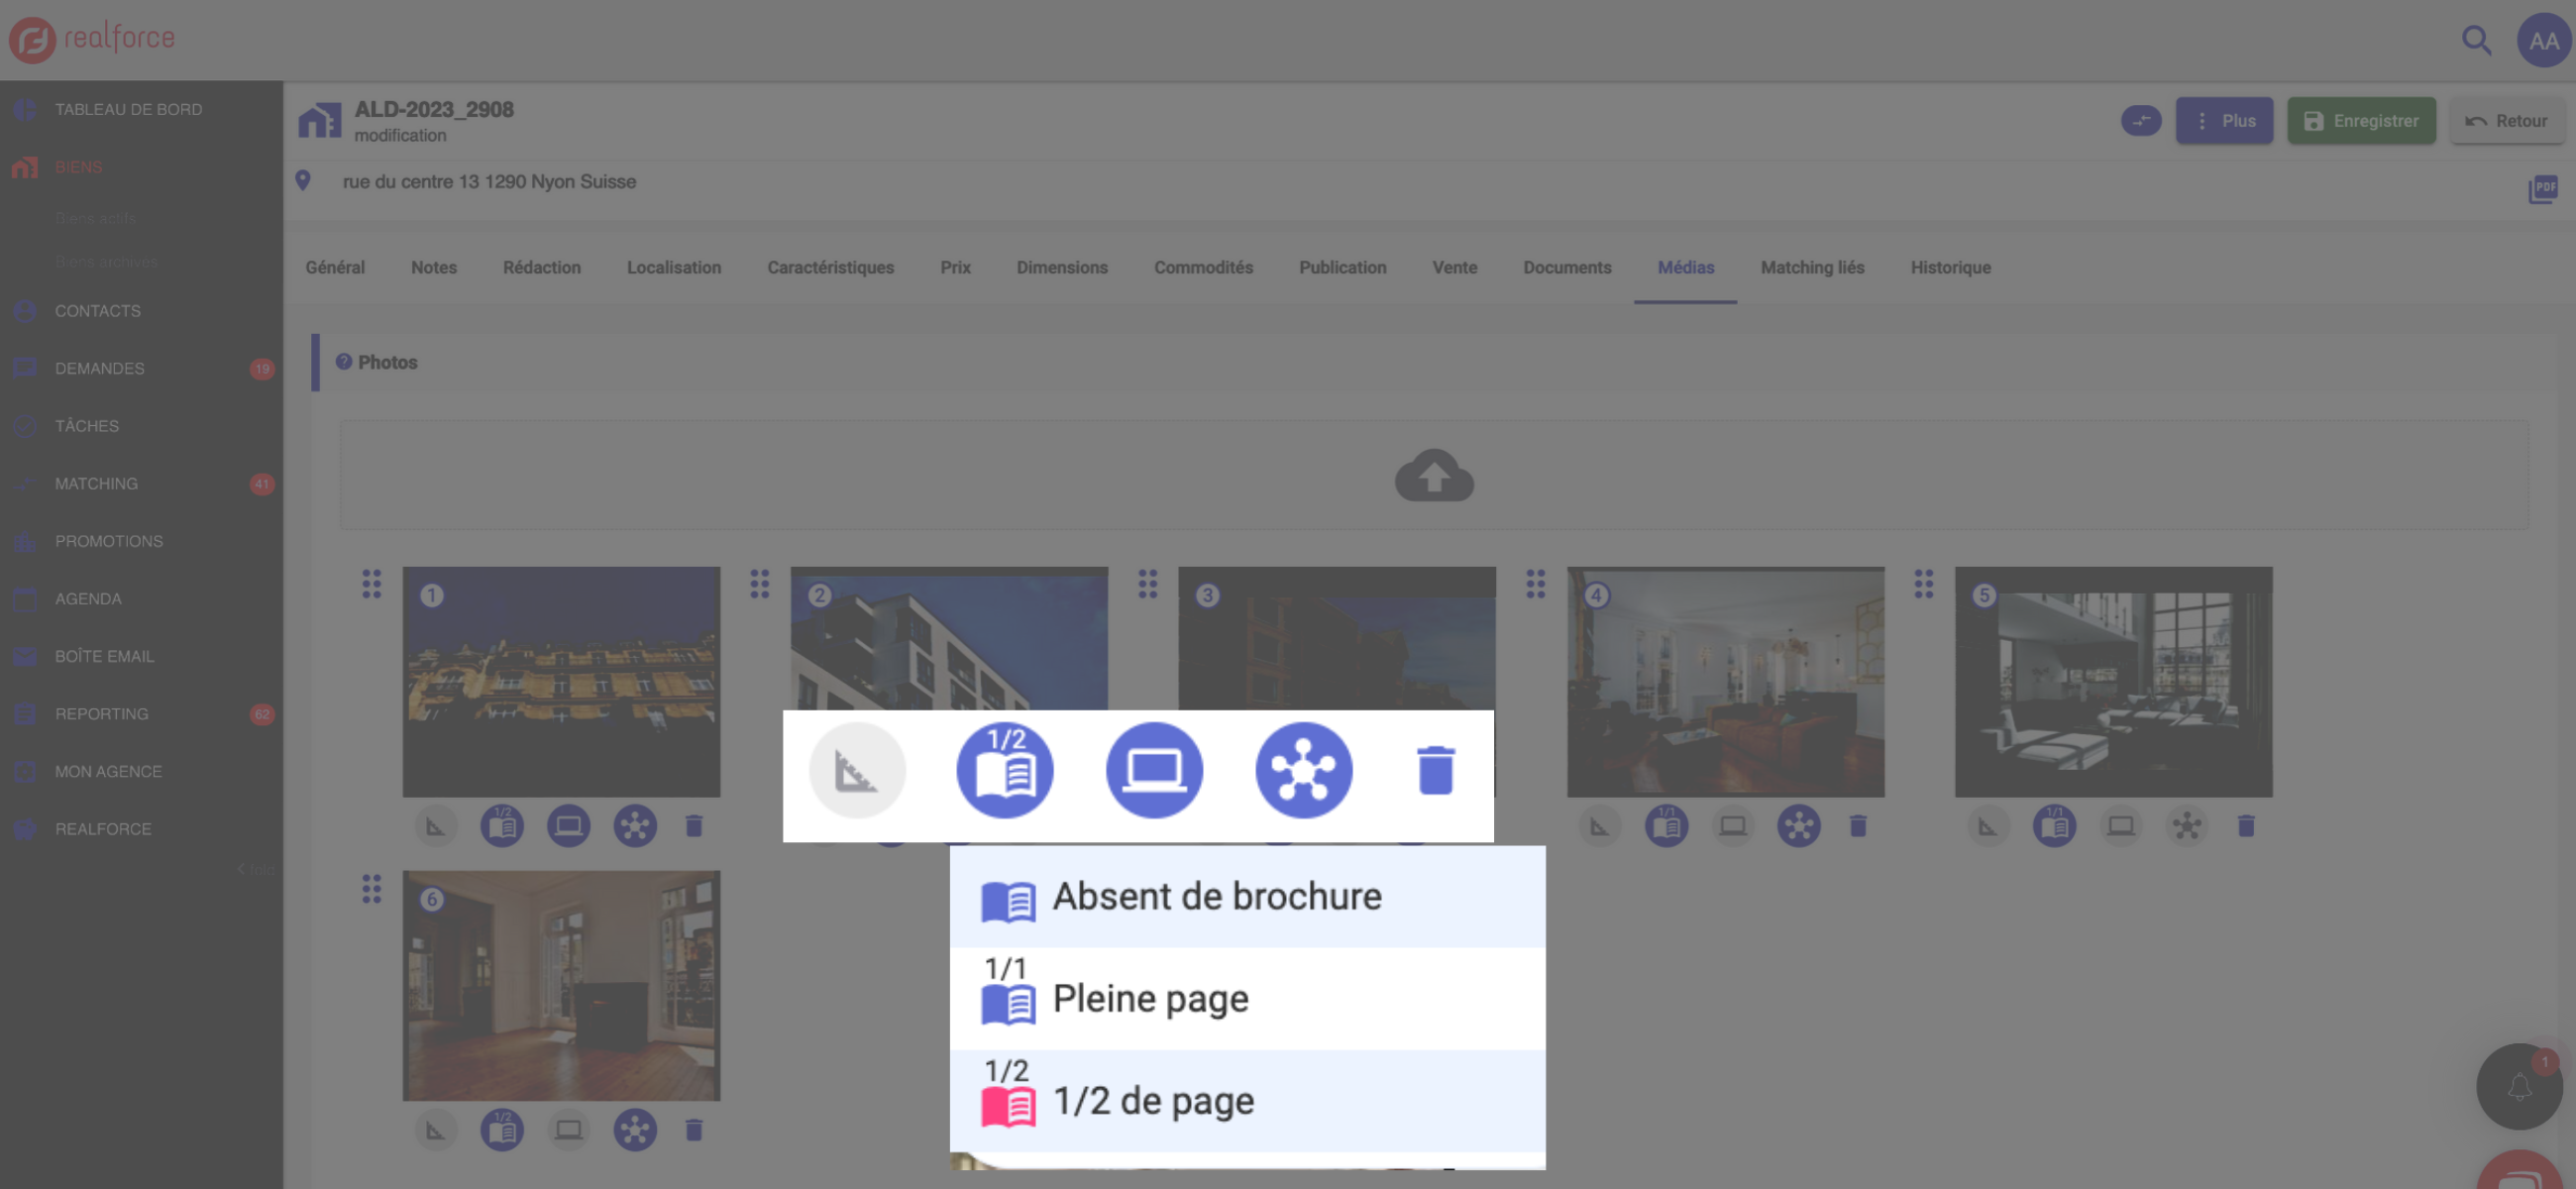Toggle portals network icon in highlighted toolbar

[x=1303, y=770]
